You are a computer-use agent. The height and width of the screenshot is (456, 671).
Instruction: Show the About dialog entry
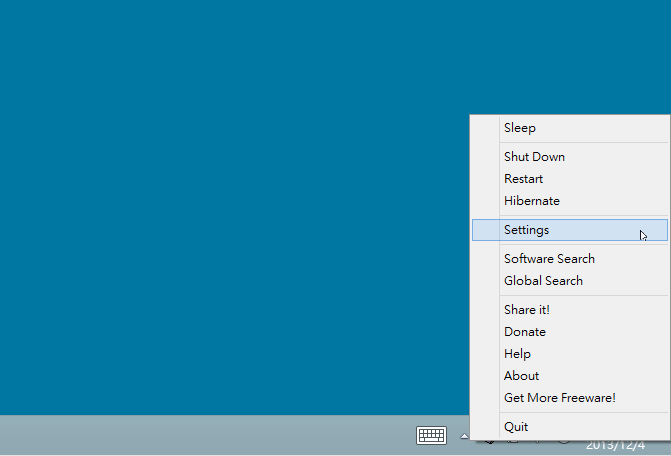(570, 376)
